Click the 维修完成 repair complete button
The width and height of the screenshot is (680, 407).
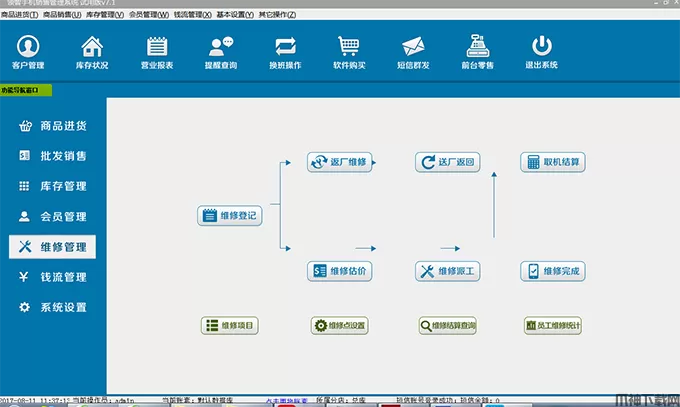553,271
